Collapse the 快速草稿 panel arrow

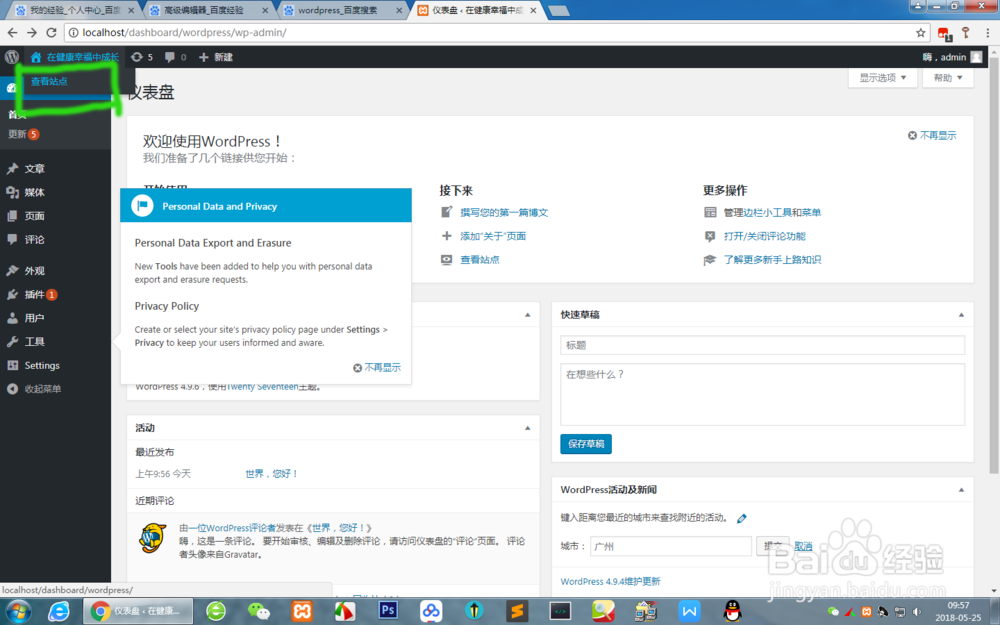point(961,314)
